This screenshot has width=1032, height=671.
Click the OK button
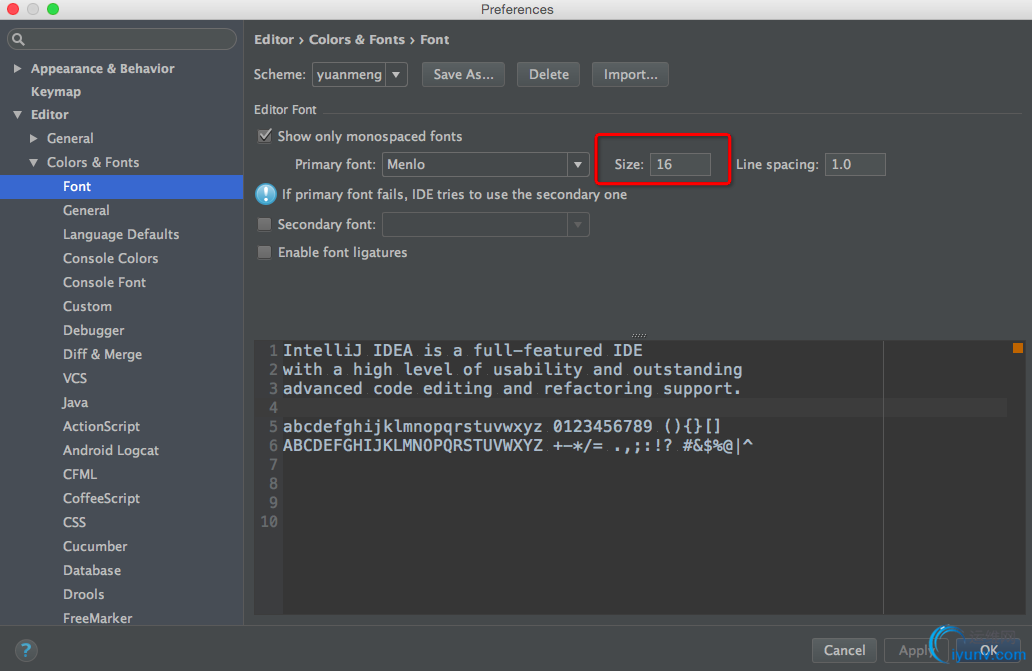(989, 650)
